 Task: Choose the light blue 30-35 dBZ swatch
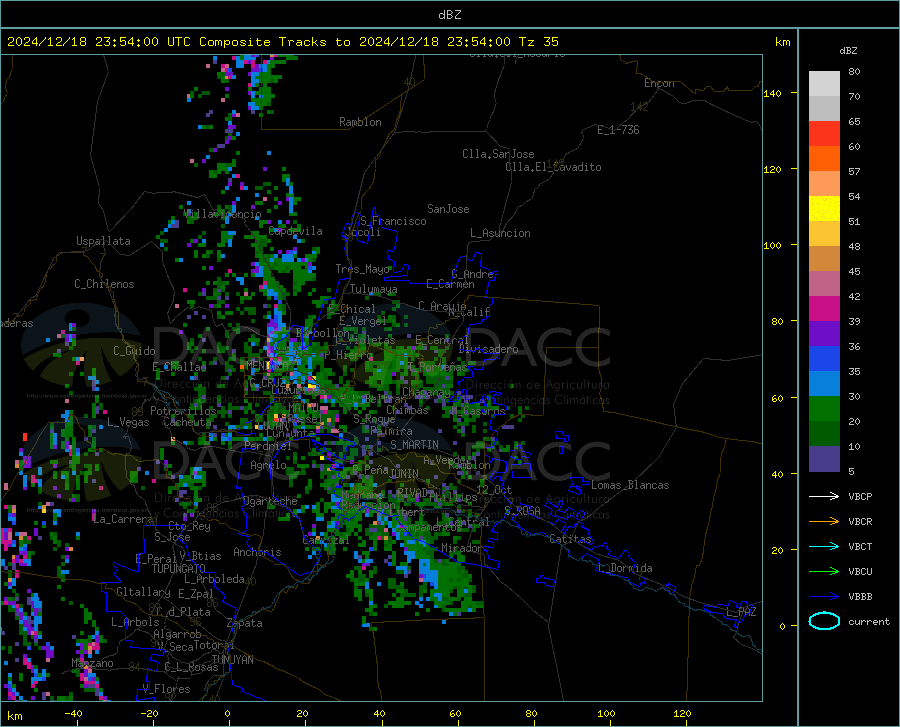824,384
